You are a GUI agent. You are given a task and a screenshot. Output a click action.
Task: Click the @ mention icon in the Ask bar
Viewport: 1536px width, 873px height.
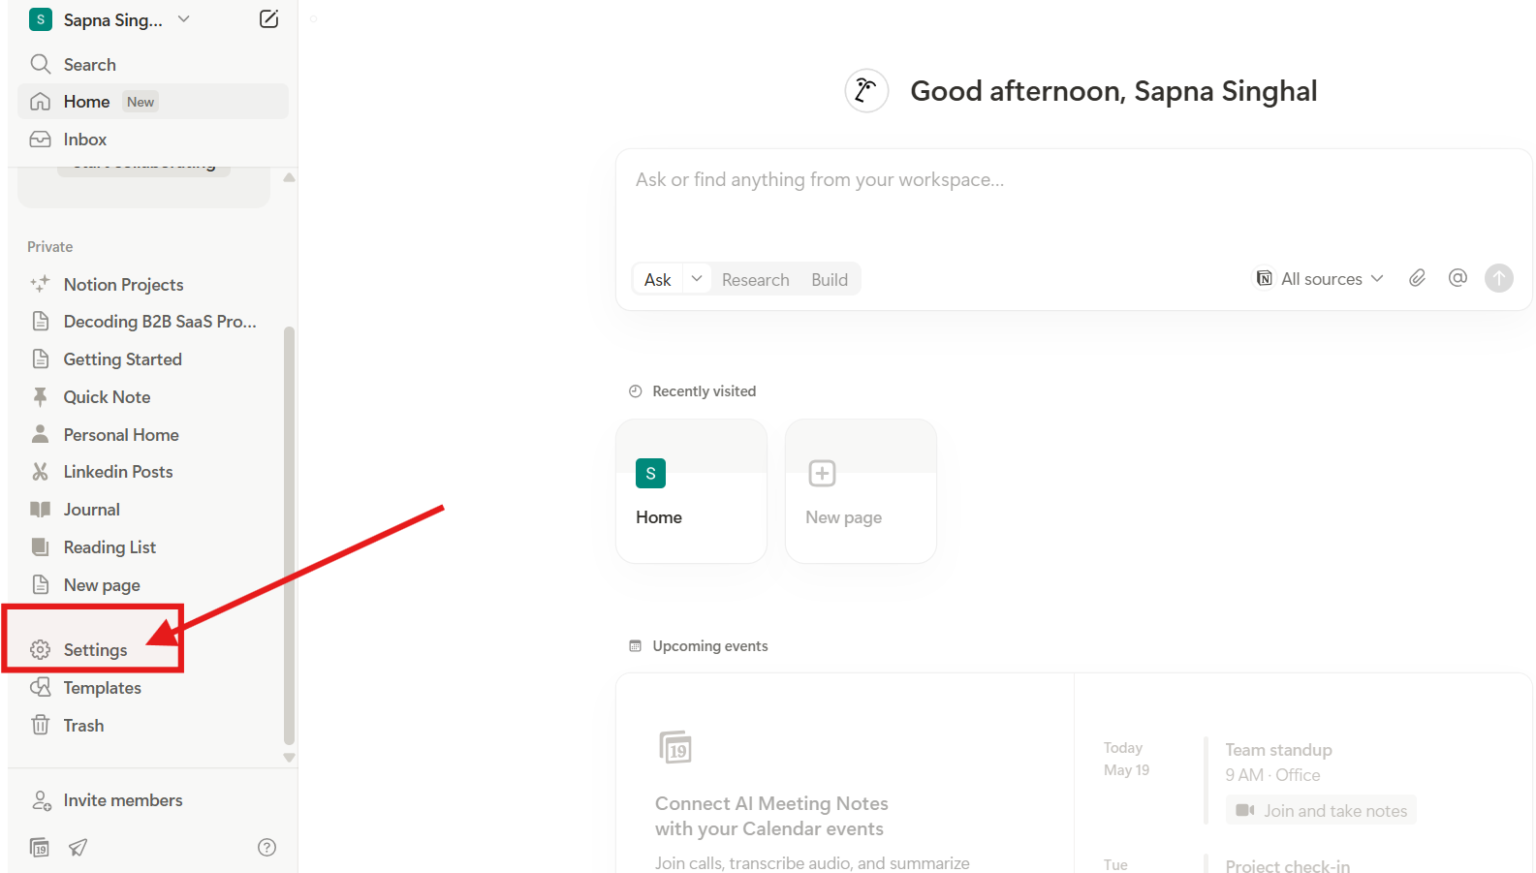[x=1457, y=278]
